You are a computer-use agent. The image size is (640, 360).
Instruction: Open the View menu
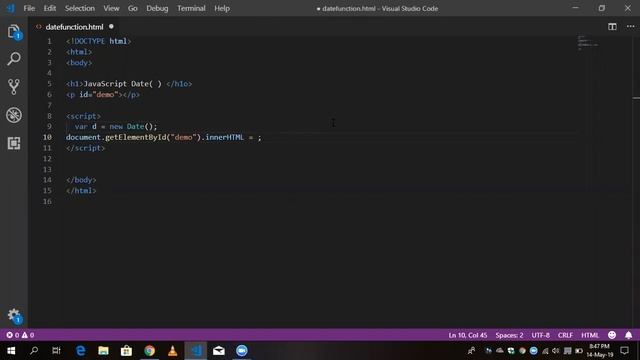pyautogui.click(x=111, y=8)
